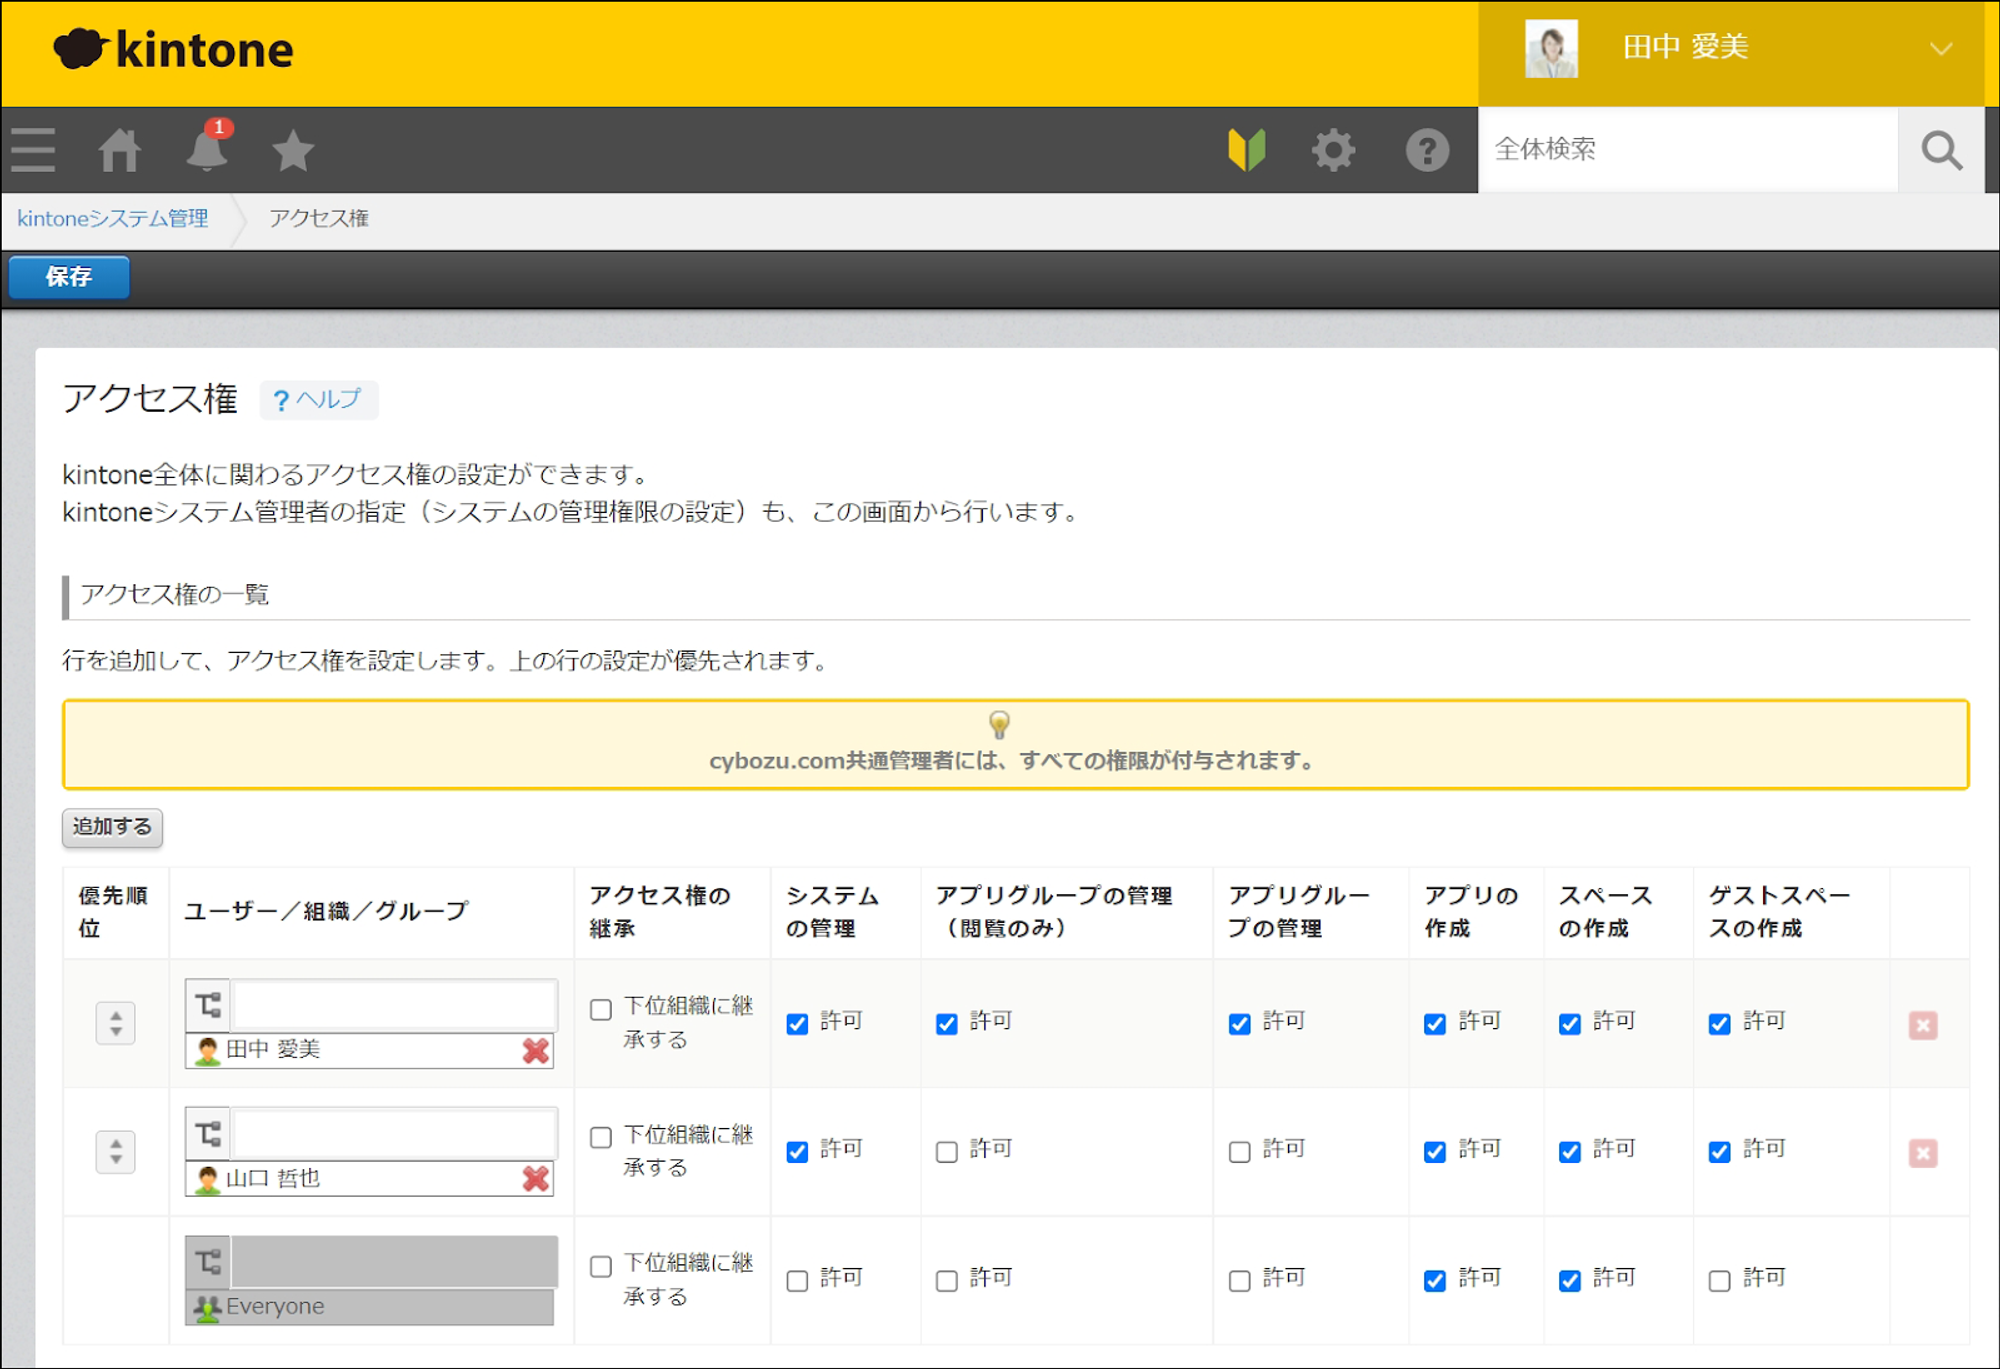2000x1369 pixels.
Task: Open the hamburger menu icon
Action: pos(33,150)
